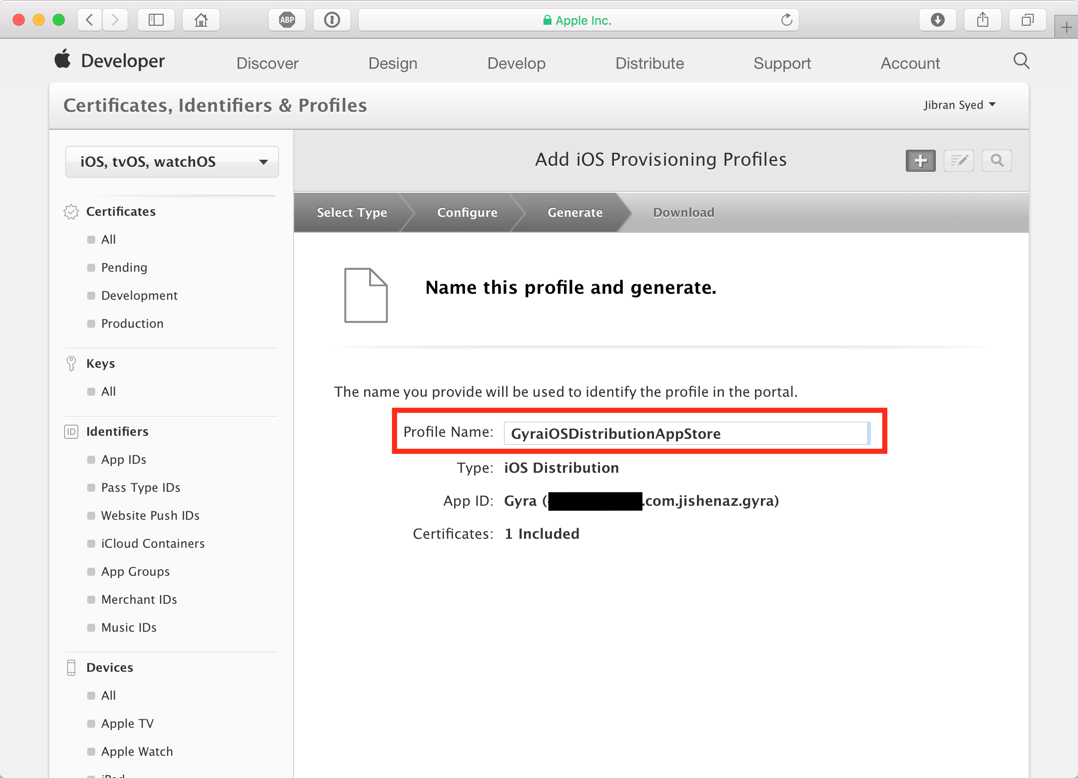
Task: Show Apple Watch devices
Action: (138, 752)
